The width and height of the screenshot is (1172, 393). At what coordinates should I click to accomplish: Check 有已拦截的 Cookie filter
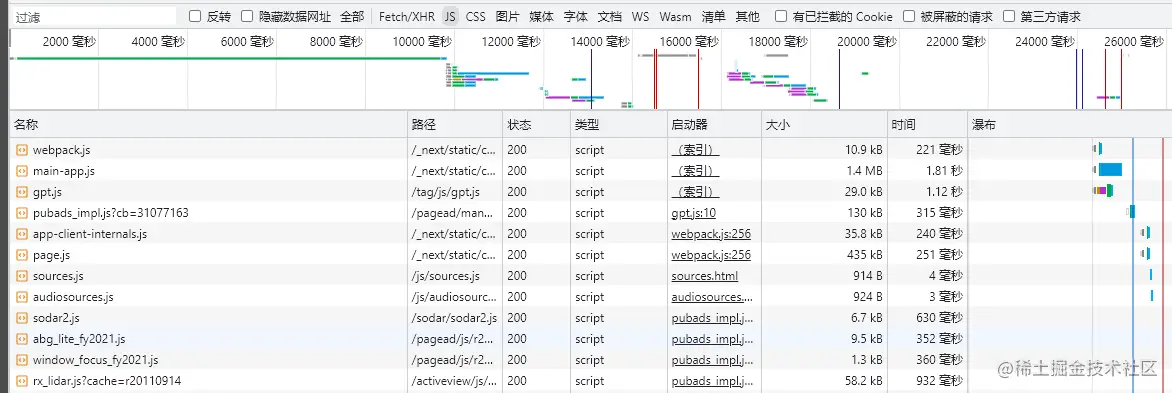780,16
